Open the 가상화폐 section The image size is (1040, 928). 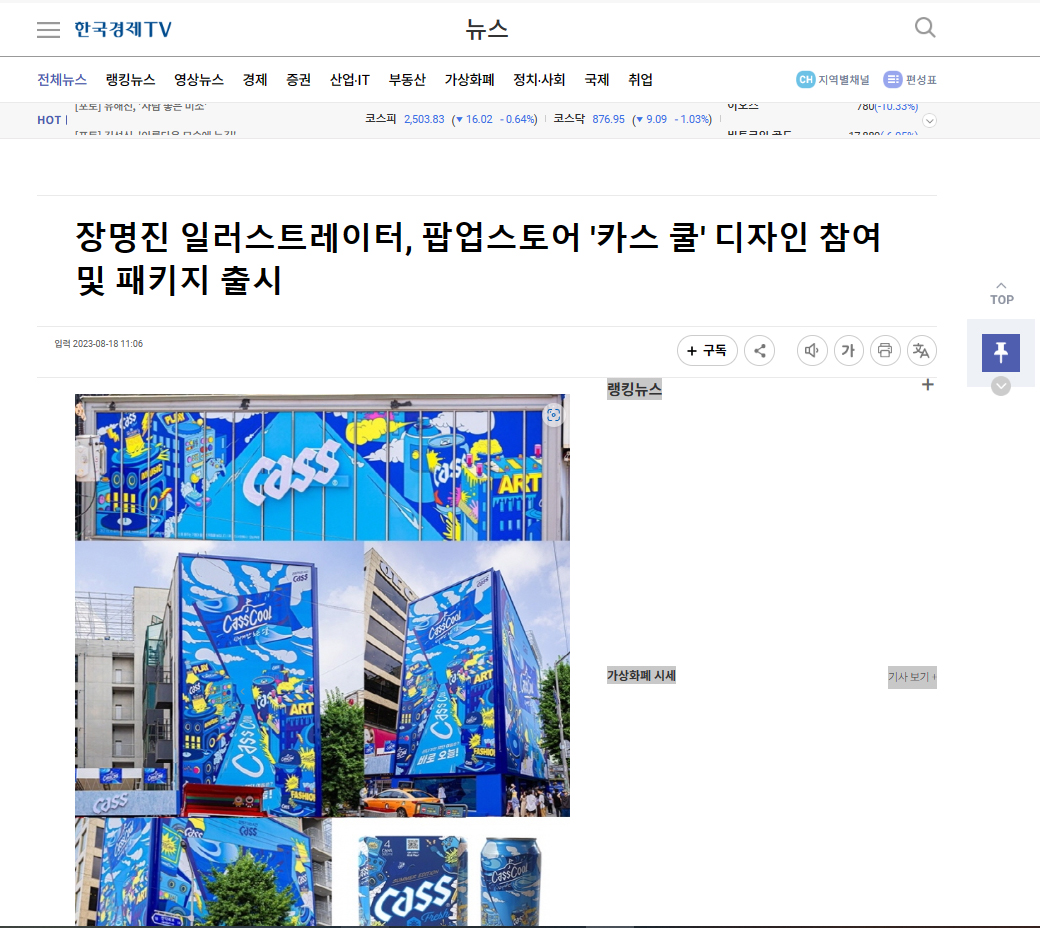point(469,80)
